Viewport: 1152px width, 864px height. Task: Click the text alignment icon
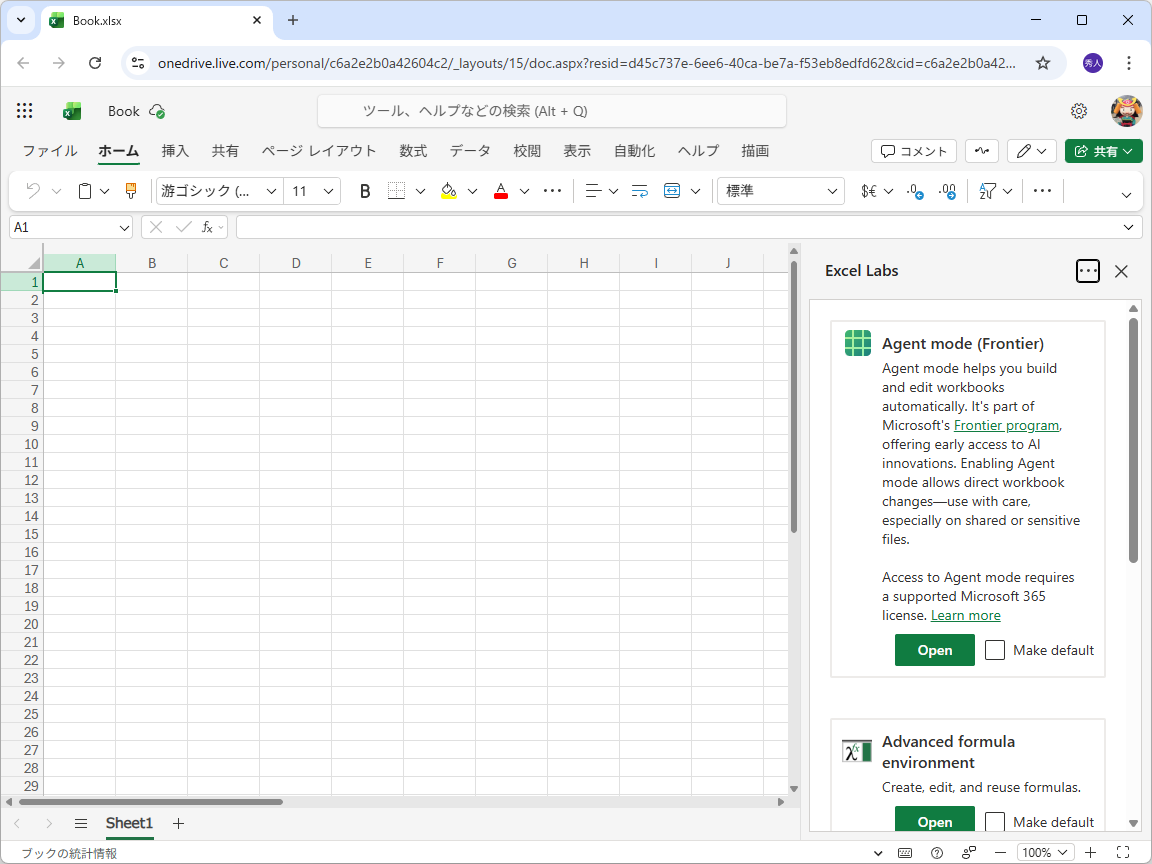(x=593, y=191)
